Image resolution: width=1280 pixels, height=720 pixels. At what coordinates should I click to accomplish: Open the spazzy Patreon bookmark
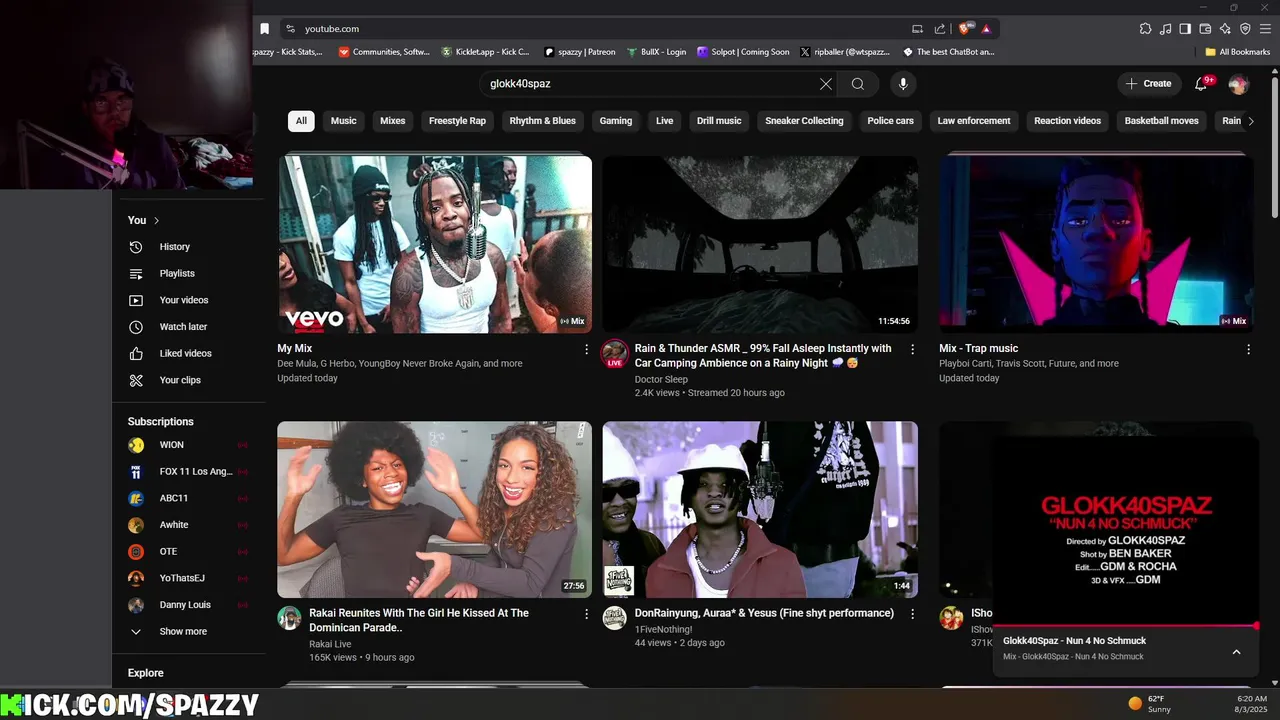pyautogui.click(x=580, y=52)
